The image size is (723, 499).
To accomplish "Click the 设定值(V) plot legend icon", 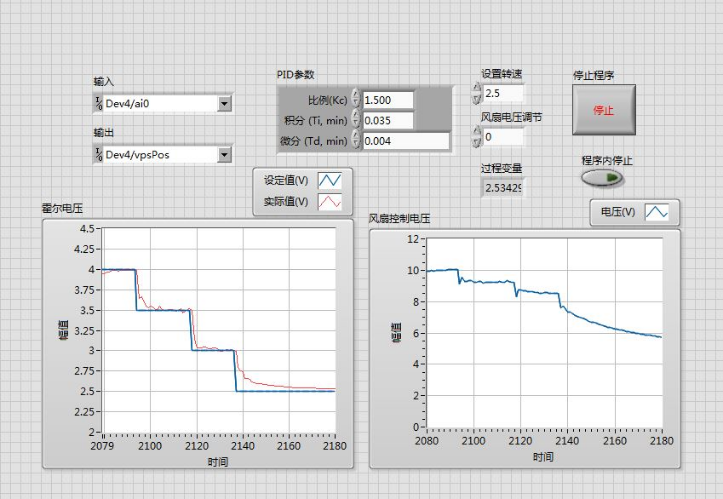I will pyautogui.click(x=329, y=181).
